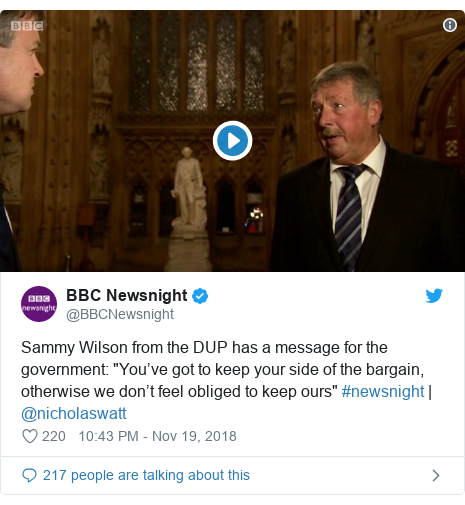Click the 220 likes count

[54, 436]
